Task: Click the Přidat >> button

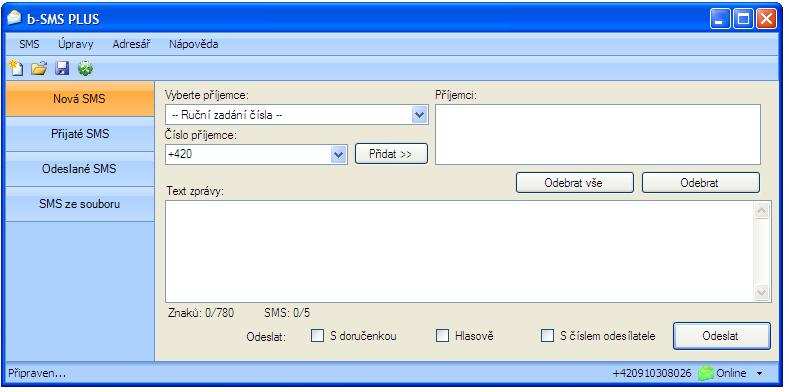Action: coord(391,154)
